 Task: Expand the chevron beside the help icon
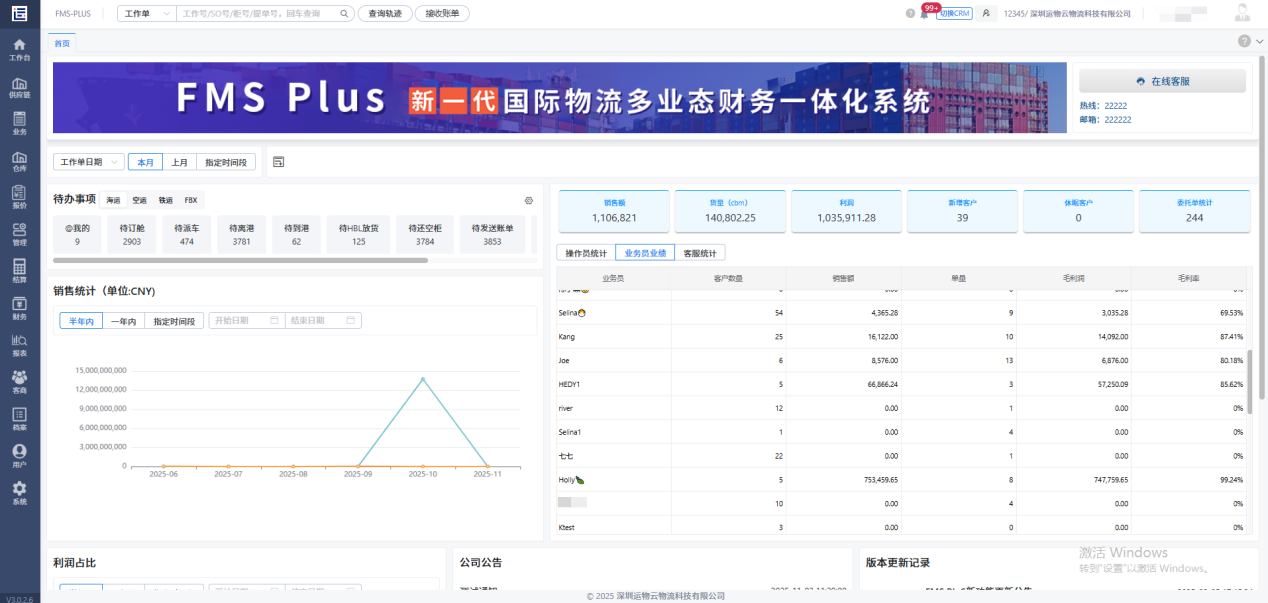pyautogui.click(x=1259, y=42)
